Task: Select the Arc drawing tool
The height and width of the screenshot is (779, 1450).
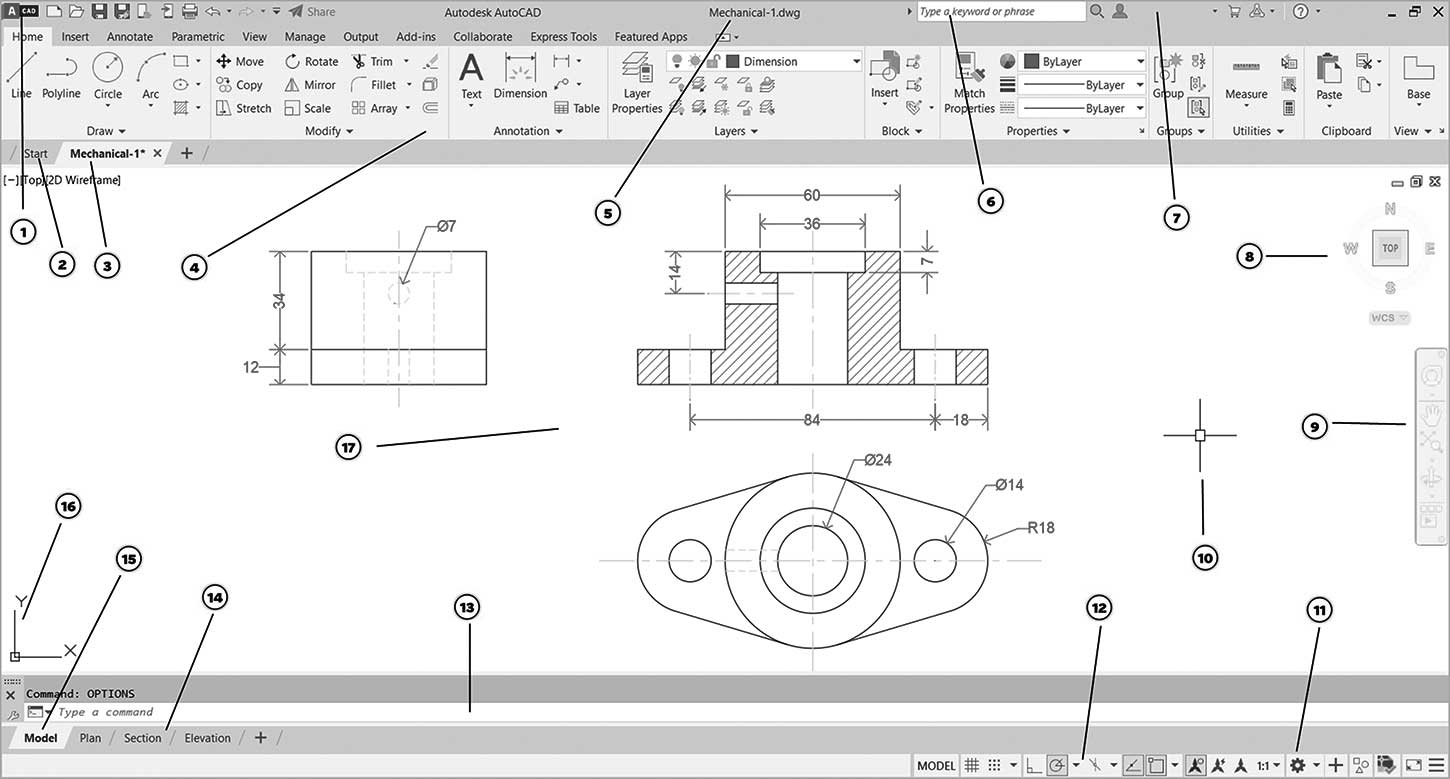Action: pos(150,75)
